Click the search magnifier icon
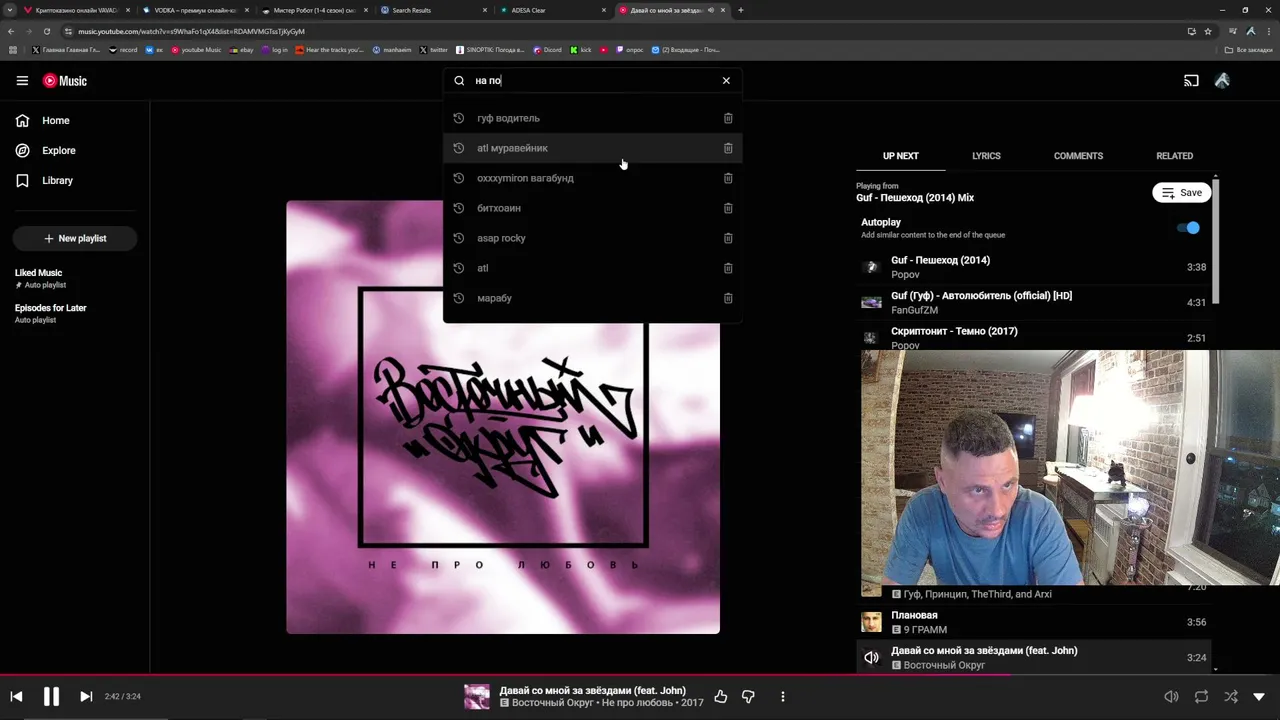 click(x=460, y=81)
